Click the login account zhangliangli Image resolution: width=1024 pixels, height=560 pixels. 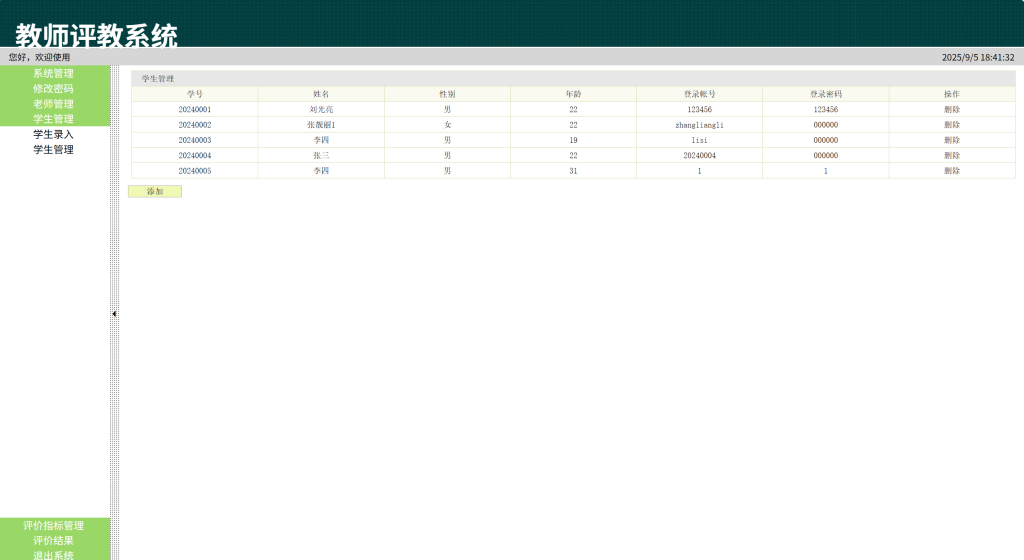(699, 125)
